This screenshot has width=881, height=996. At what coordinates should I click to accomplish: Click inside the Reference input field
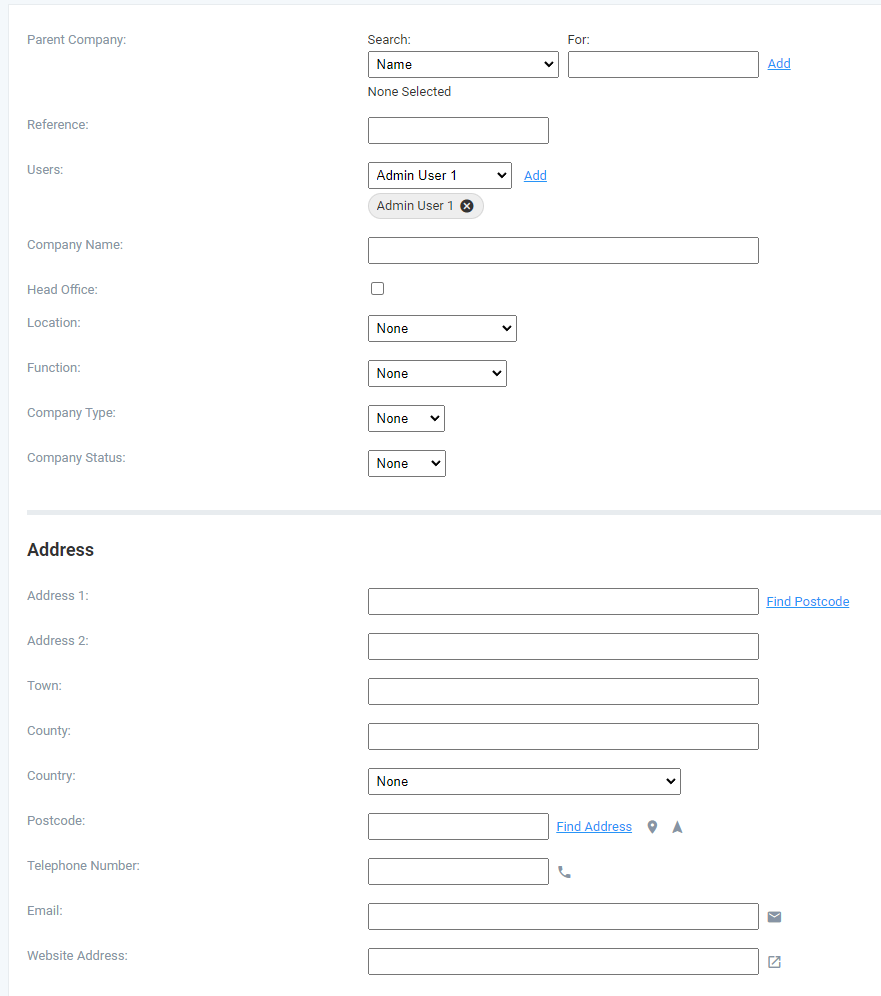tap(458, 130)
